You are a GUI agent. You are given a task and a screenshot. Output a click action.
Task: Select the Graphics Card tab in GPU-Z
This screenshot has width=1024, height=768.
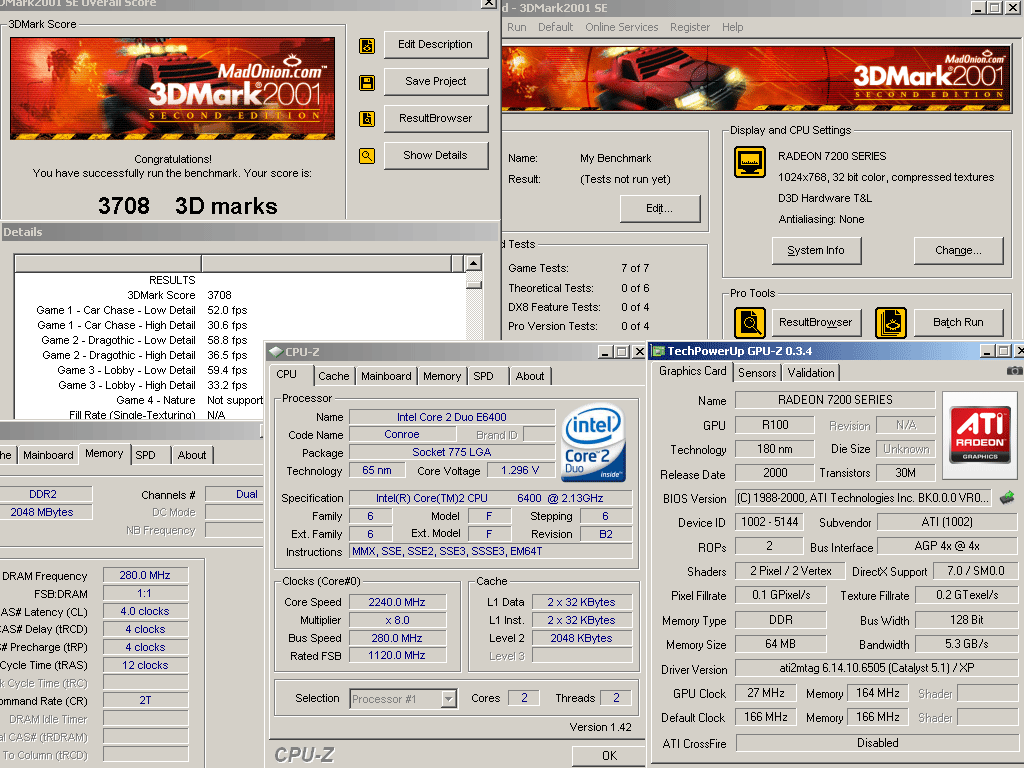click(692, 372)
